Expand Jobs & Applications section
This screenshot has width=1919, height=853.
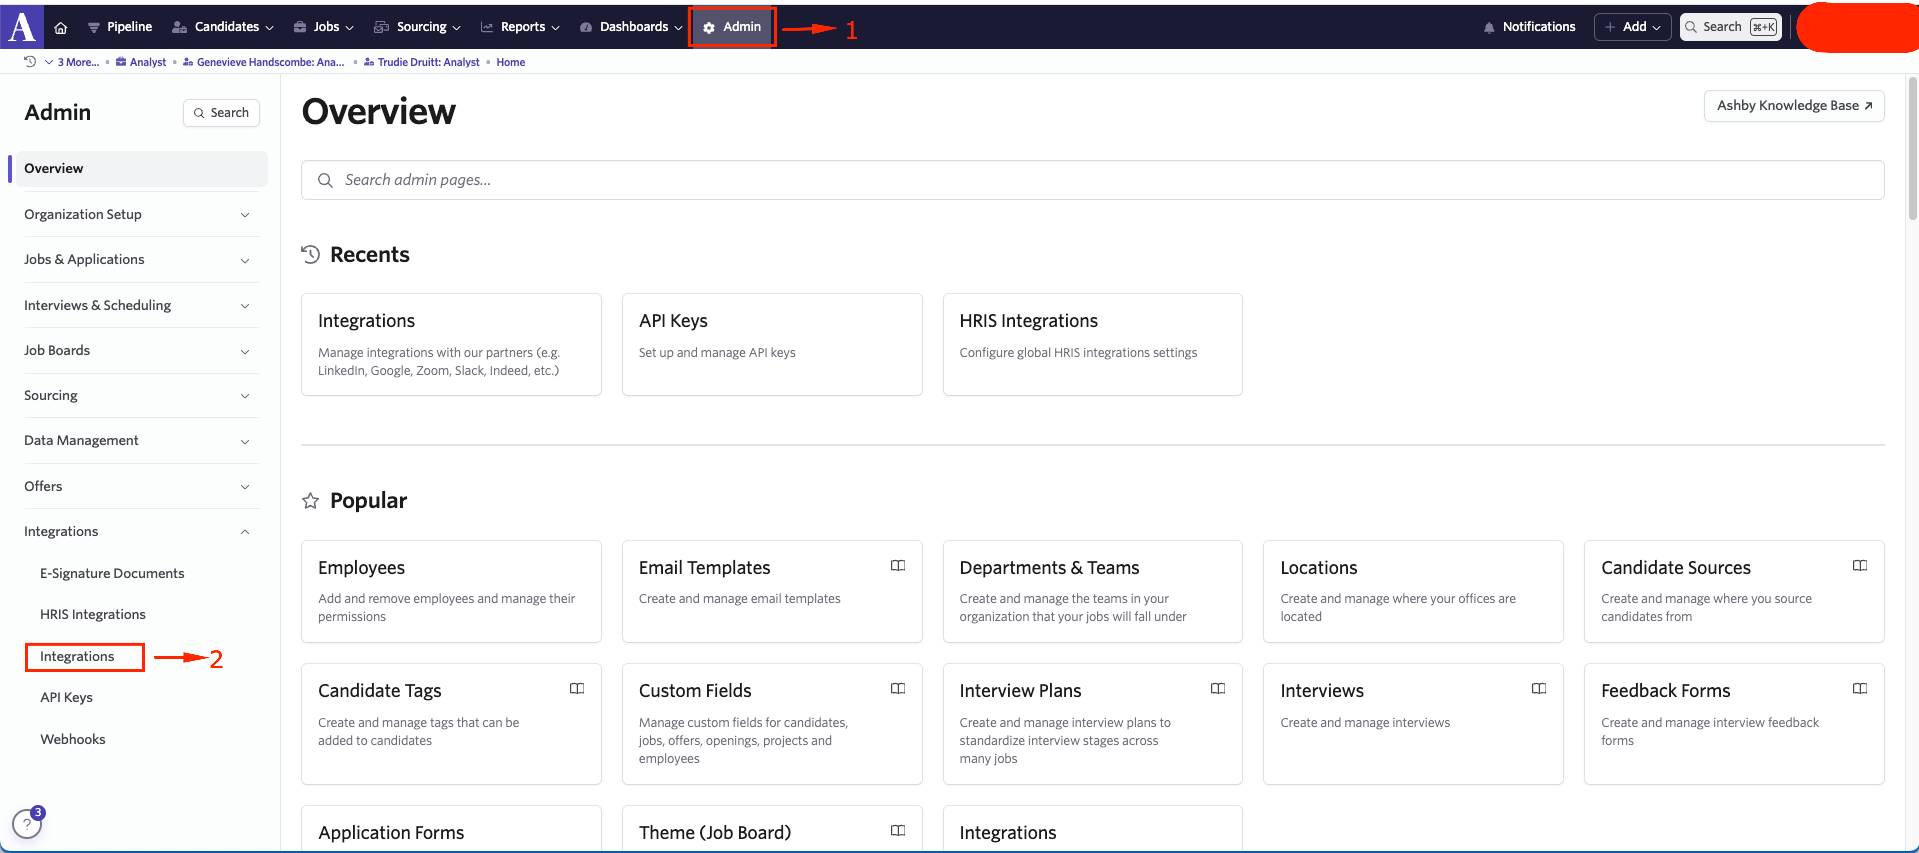(x=141, y=260)
